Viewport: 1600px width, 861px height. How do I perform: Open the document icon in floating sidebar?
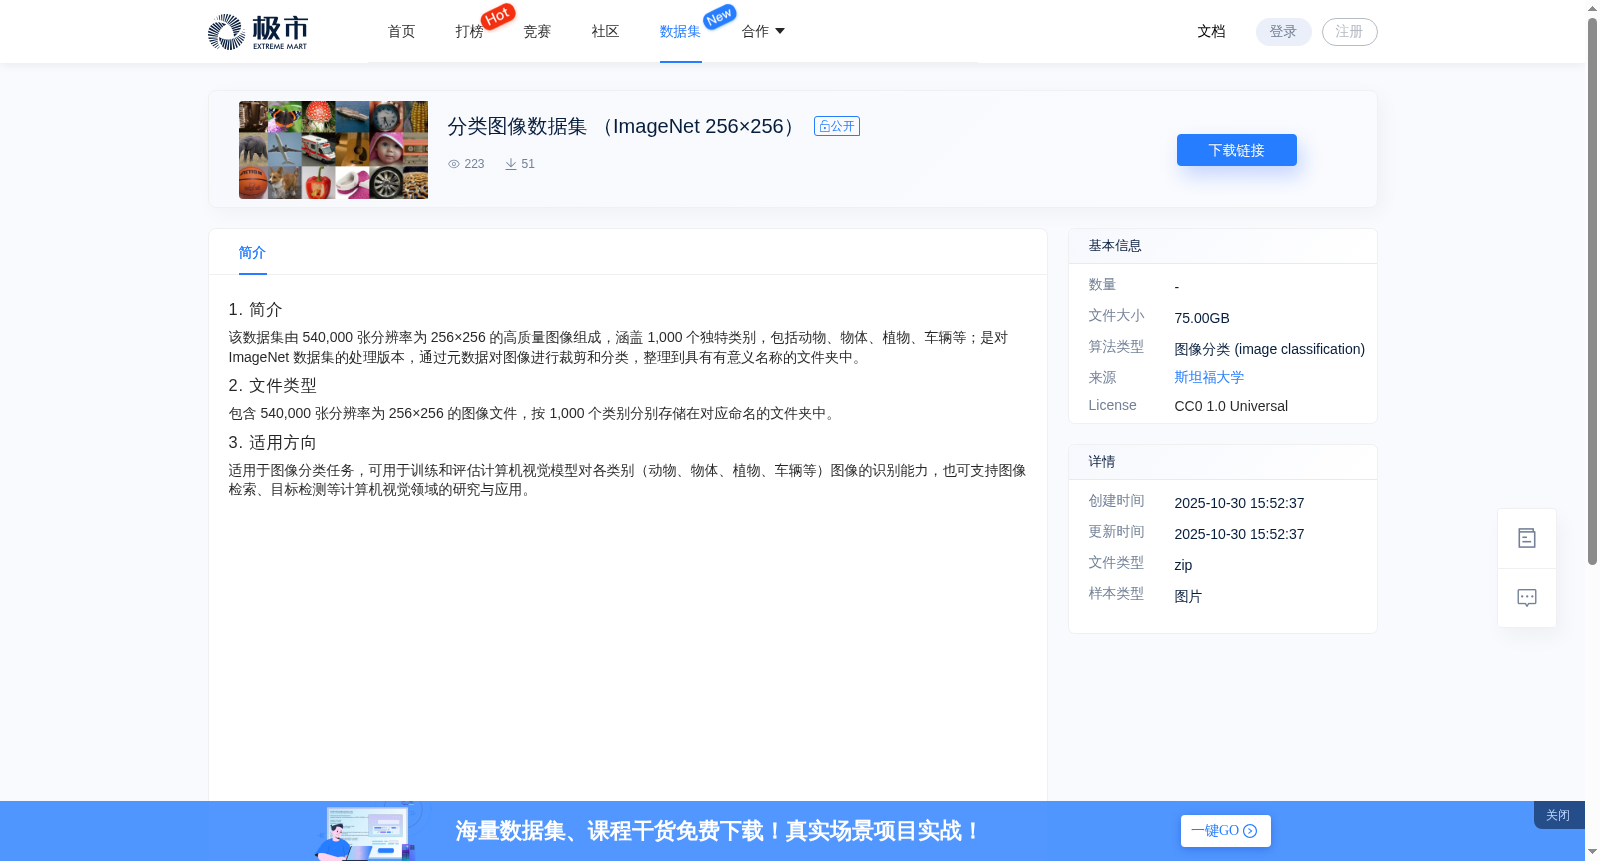(x=1526, y=538)
